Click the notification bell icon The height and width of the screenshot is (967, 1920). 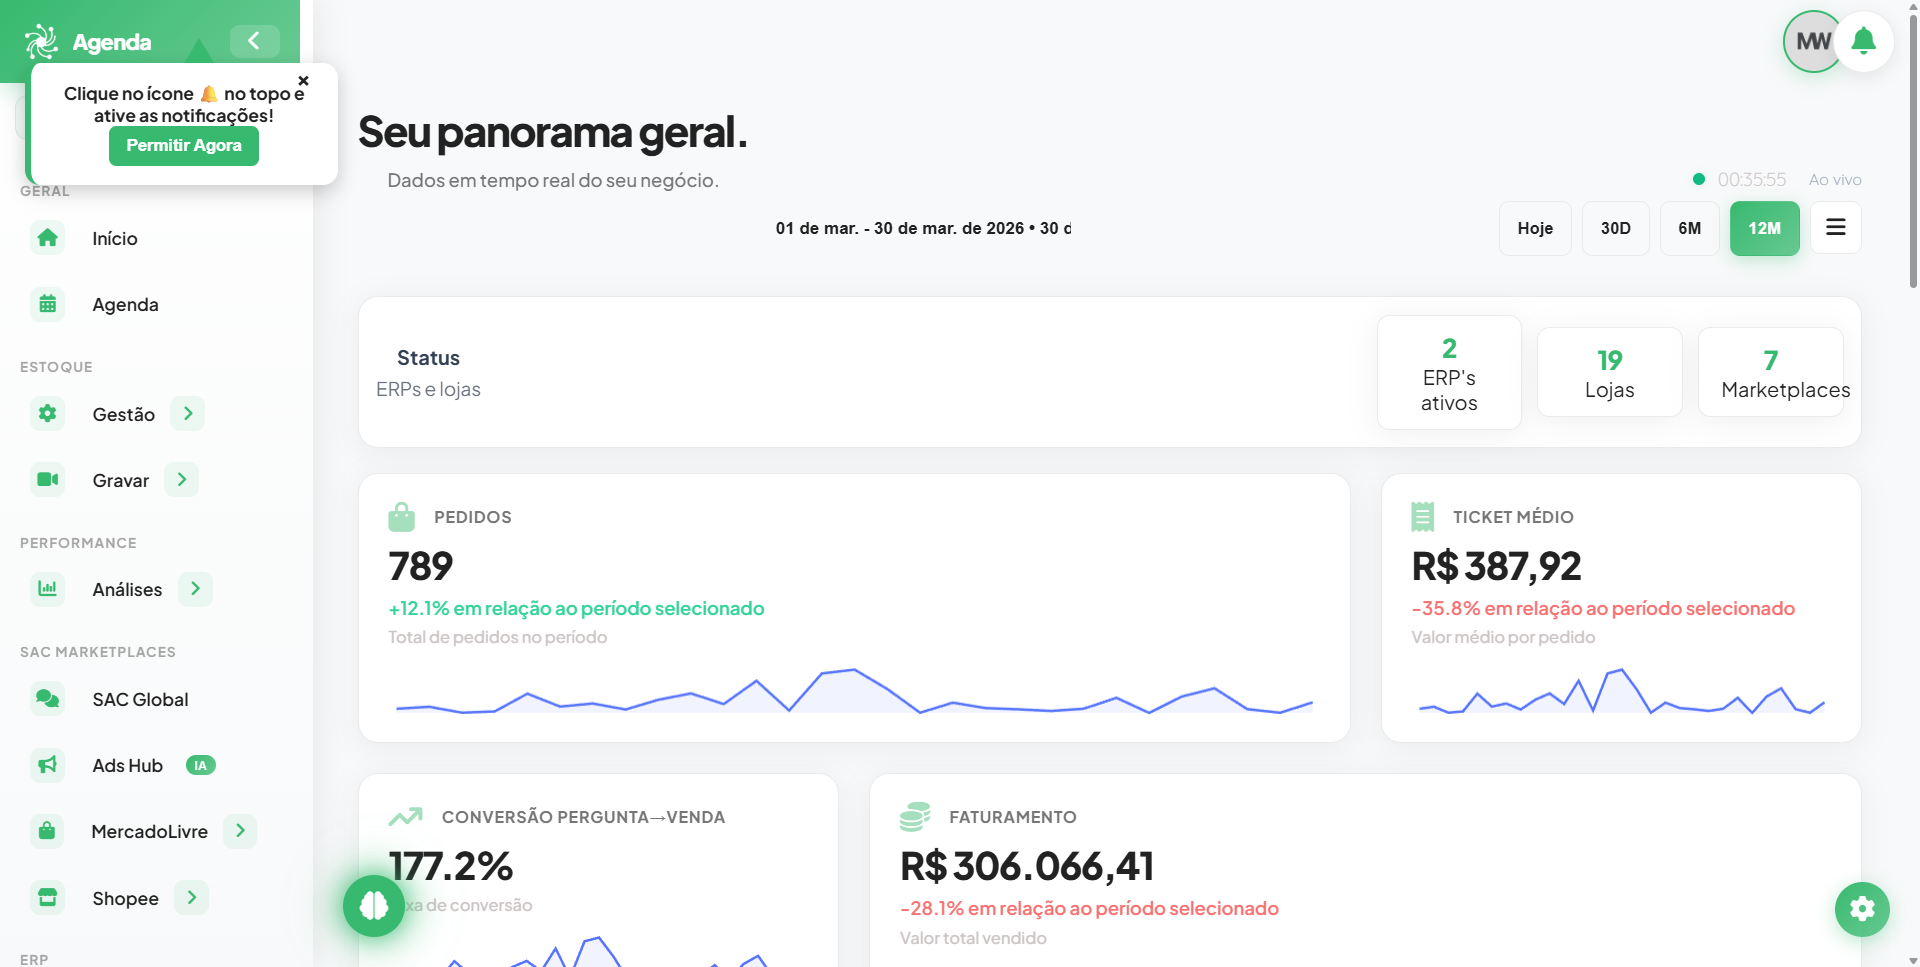click(x=1863, y=41)
